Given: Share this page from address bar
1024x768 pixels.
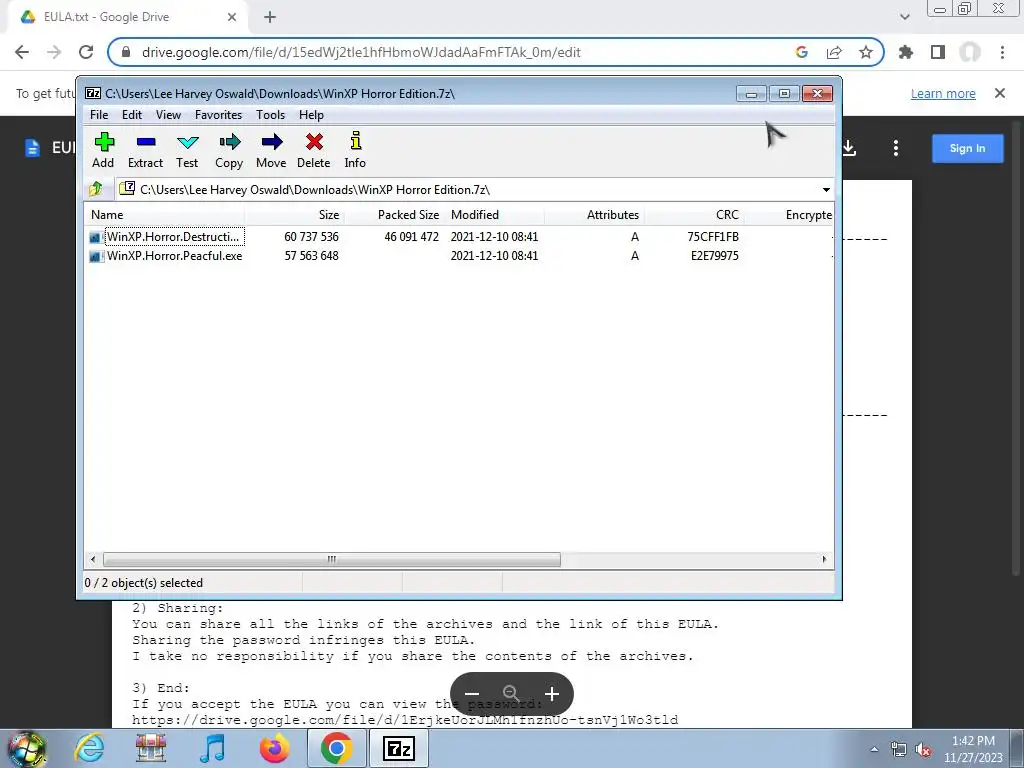Looking at the screenshot, I should [834, 52].
